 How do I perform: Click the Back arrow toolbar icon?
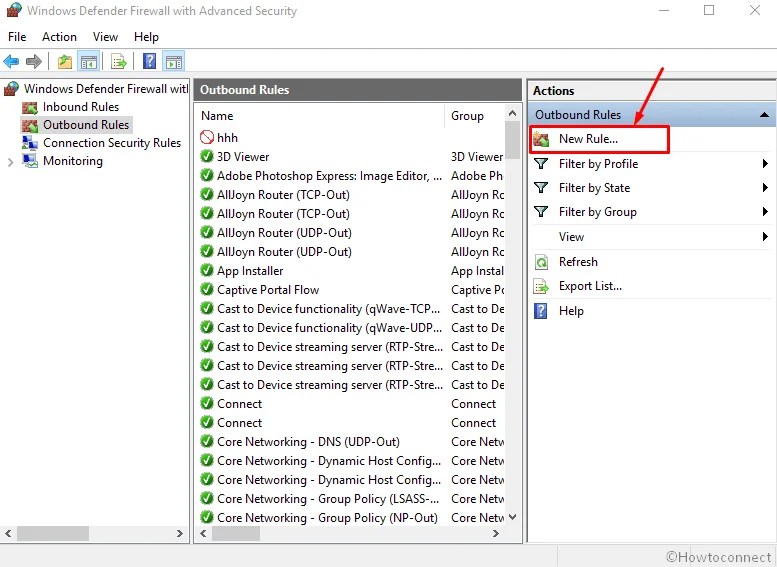(11, 61)
